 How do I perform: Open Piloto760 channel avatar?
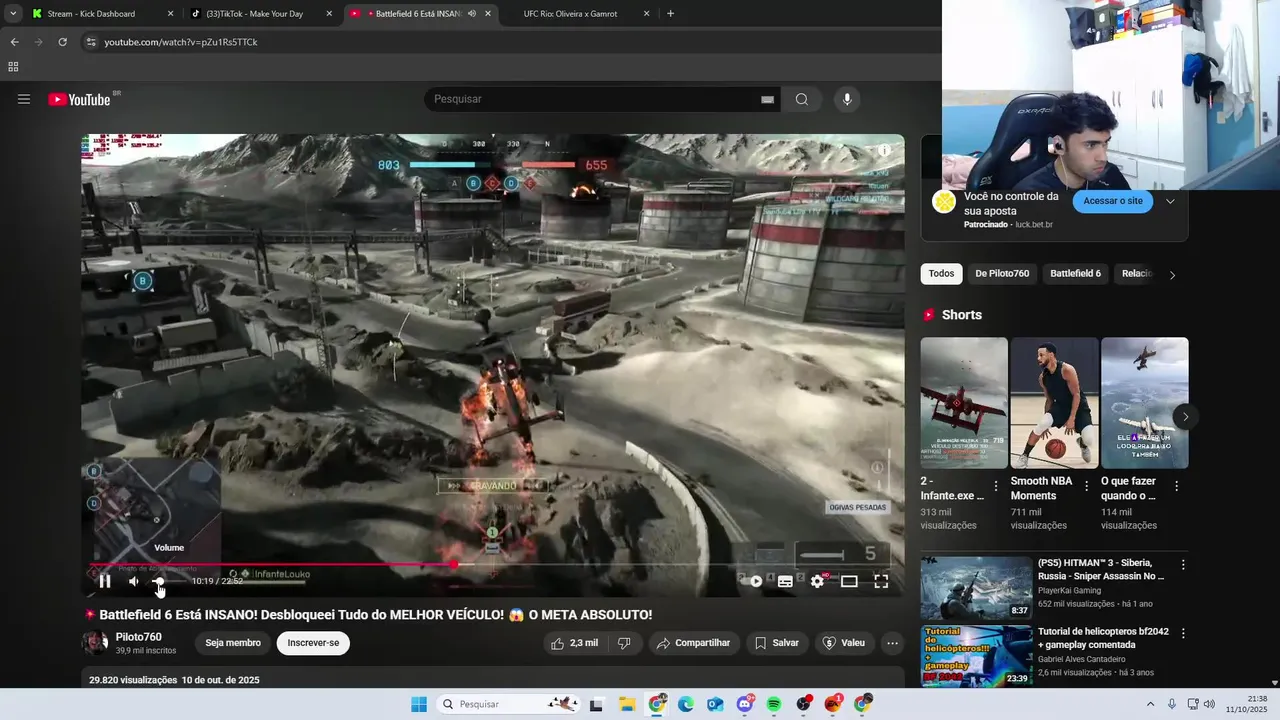click(95, 643)
